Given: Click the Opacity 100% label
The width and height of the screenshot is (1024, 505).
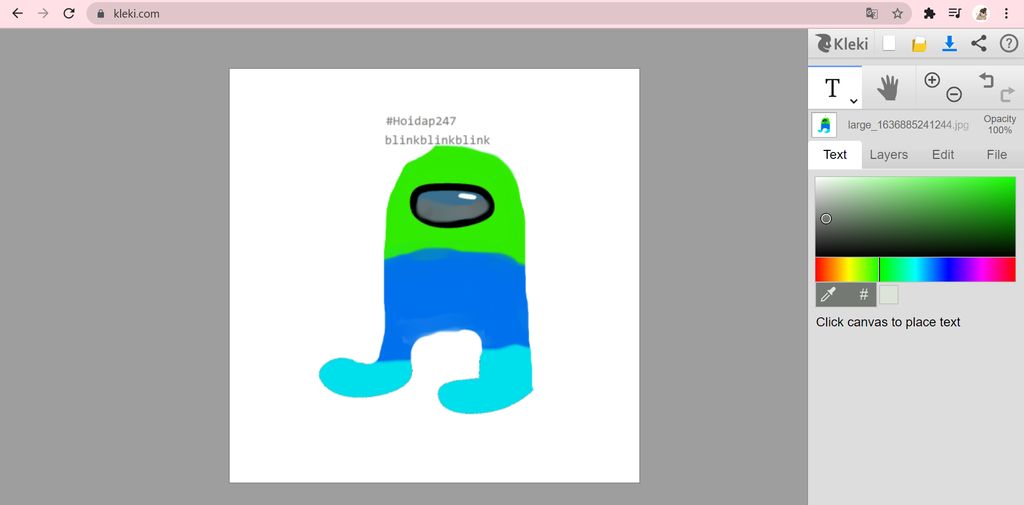Looking at the screenshot, I should coord(1000,124).
